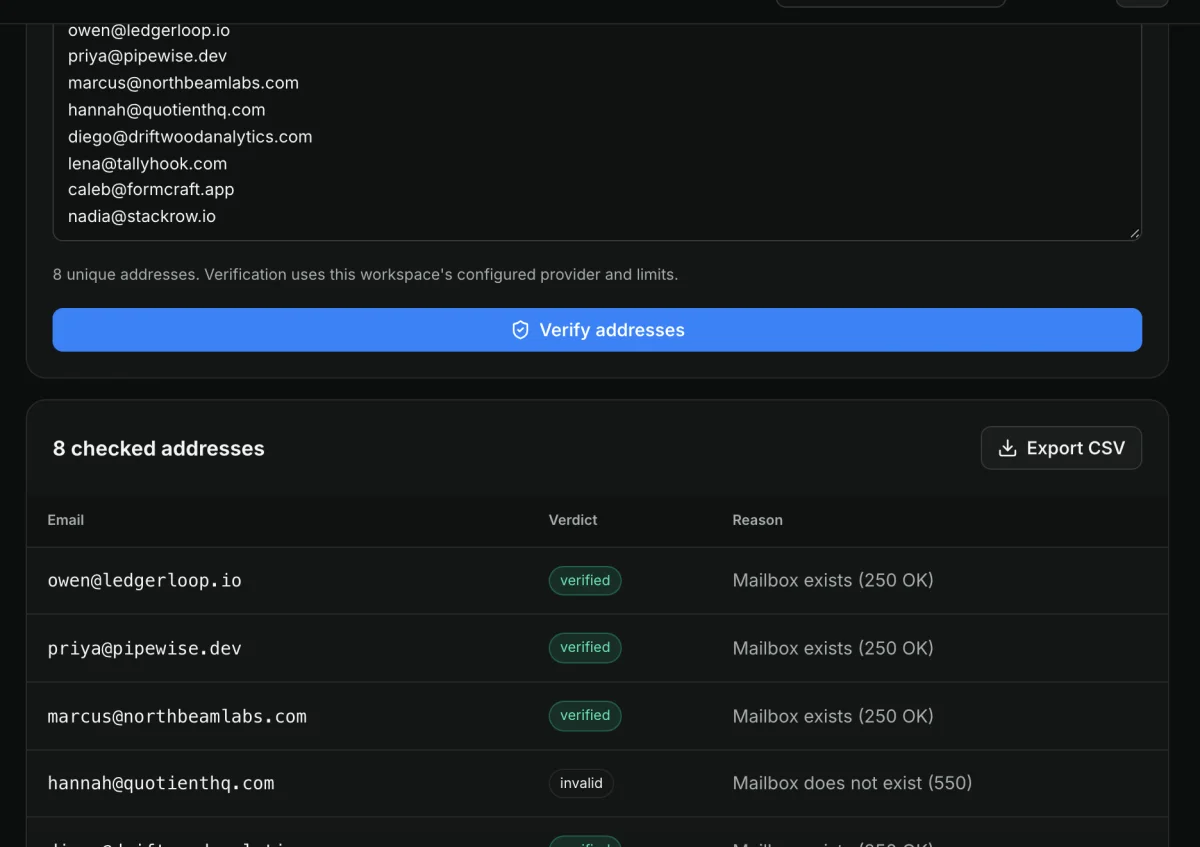Export results with the Export CSV button
The image size is (1200, 847).
pyautogui.click(x=1061, y=448)
